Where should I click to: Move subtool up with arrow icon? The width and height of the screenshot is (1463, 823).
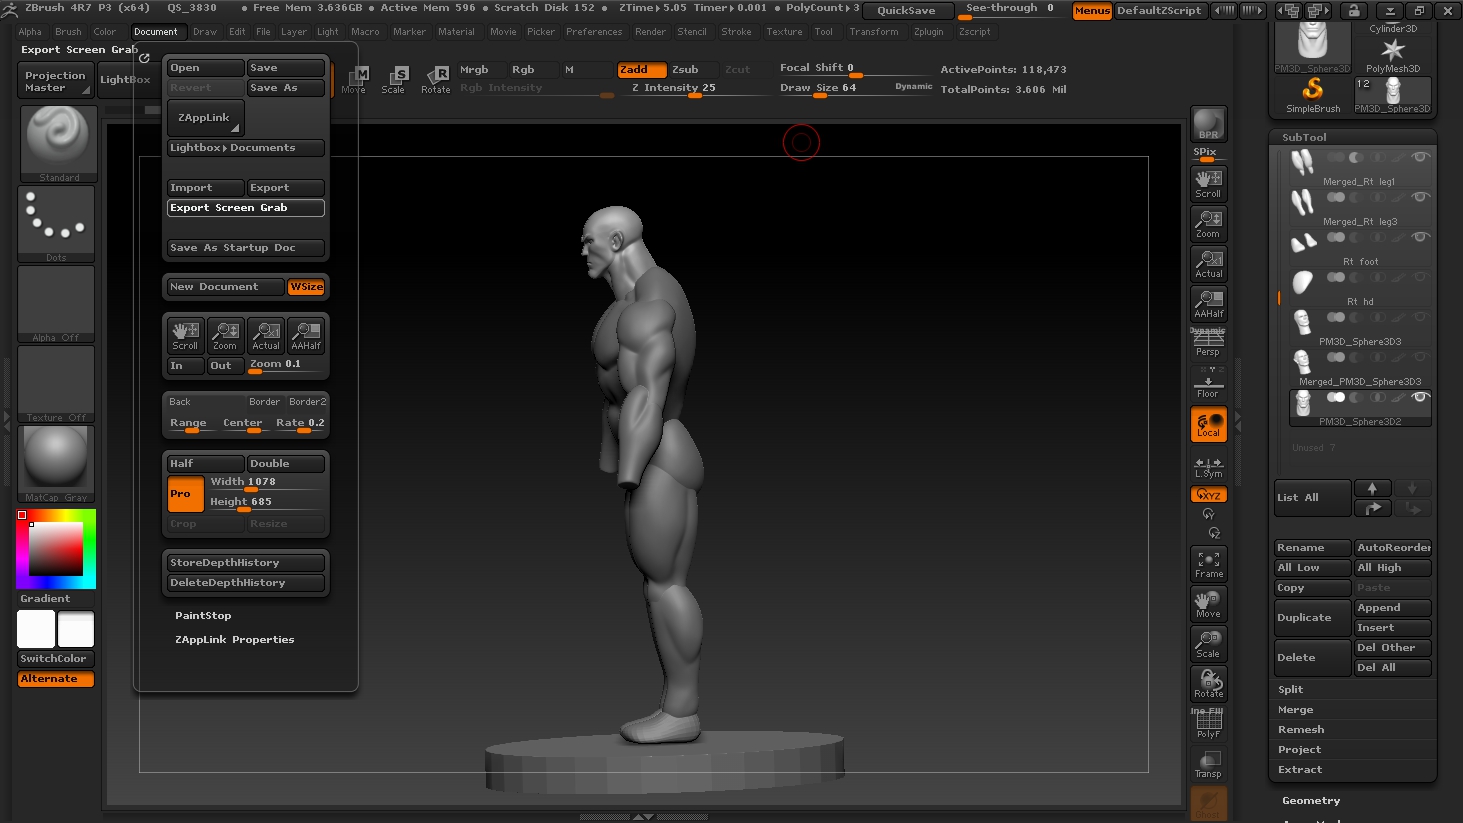point(1372,488)
